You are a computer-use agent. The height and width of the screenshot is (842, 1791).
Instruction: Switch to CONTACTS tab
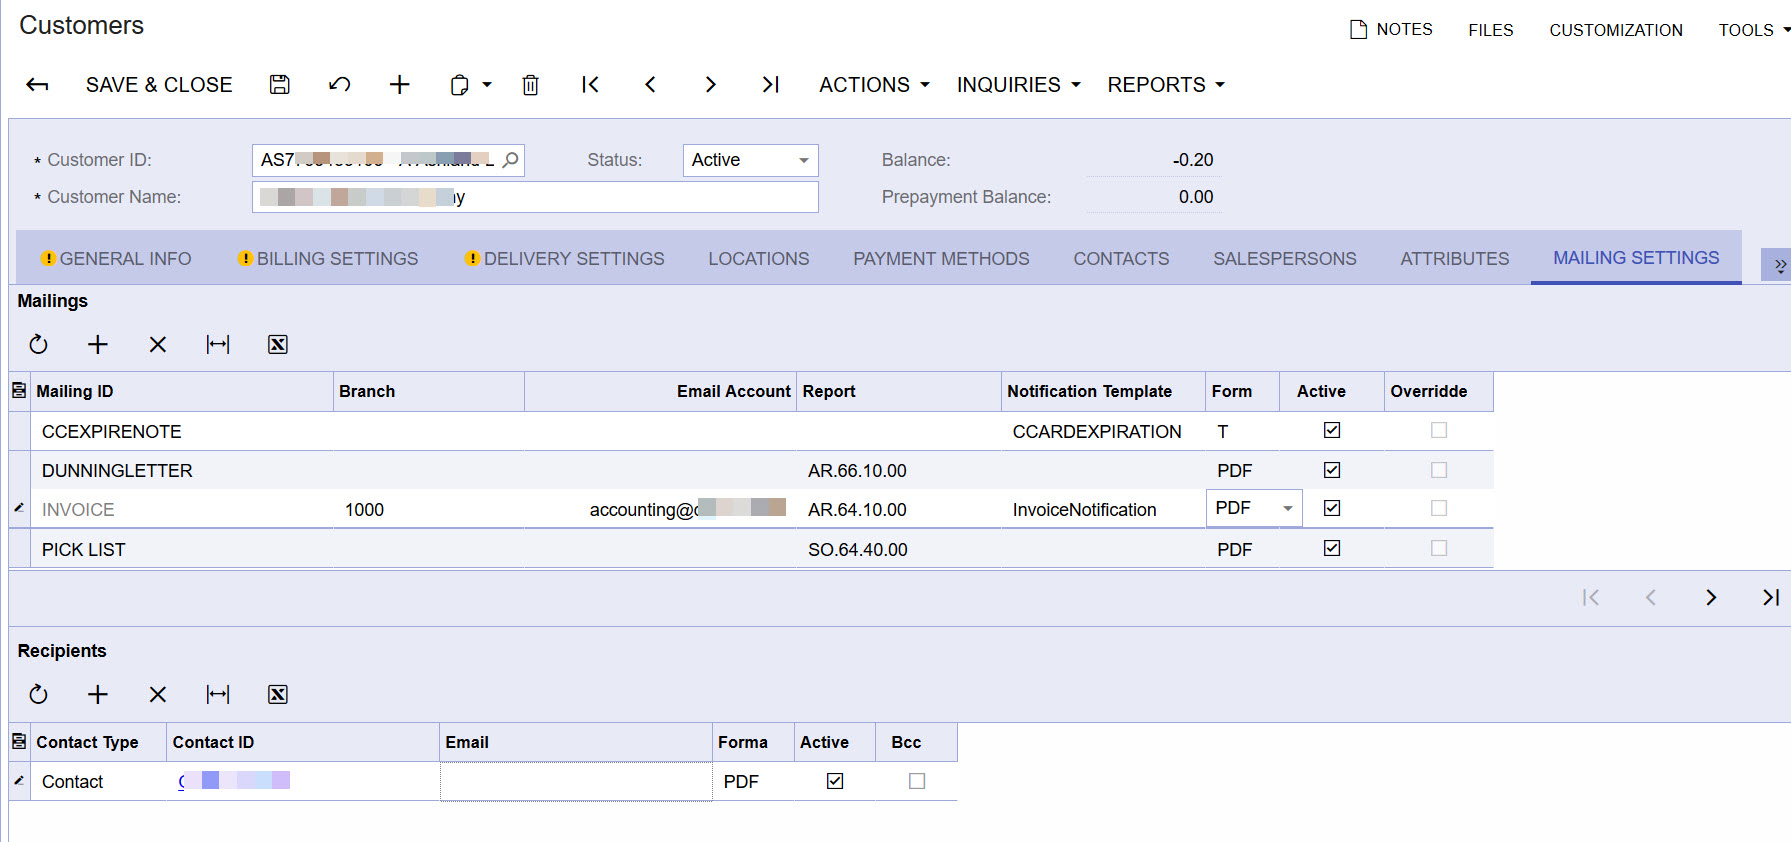tap(1121, 259)
